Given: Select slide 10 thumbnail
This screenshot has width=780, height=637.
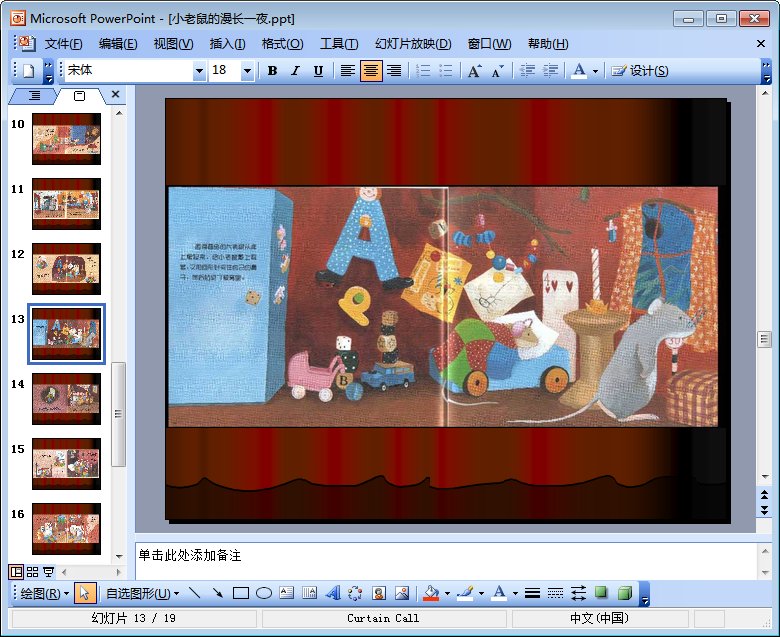Looking at the screenshot, I should 66,139.
